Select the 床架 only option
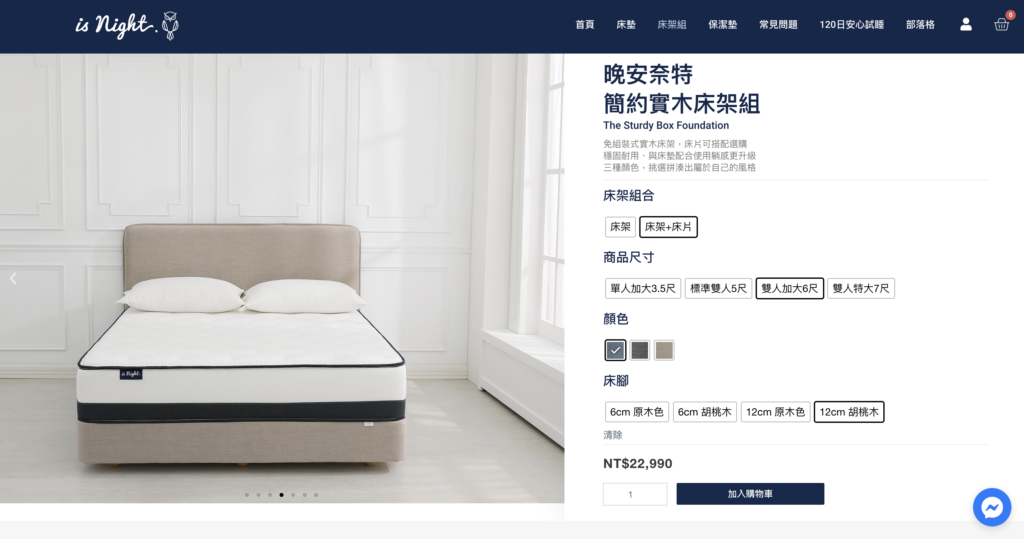Screen dimensions: 1024x539 [620, 227]
